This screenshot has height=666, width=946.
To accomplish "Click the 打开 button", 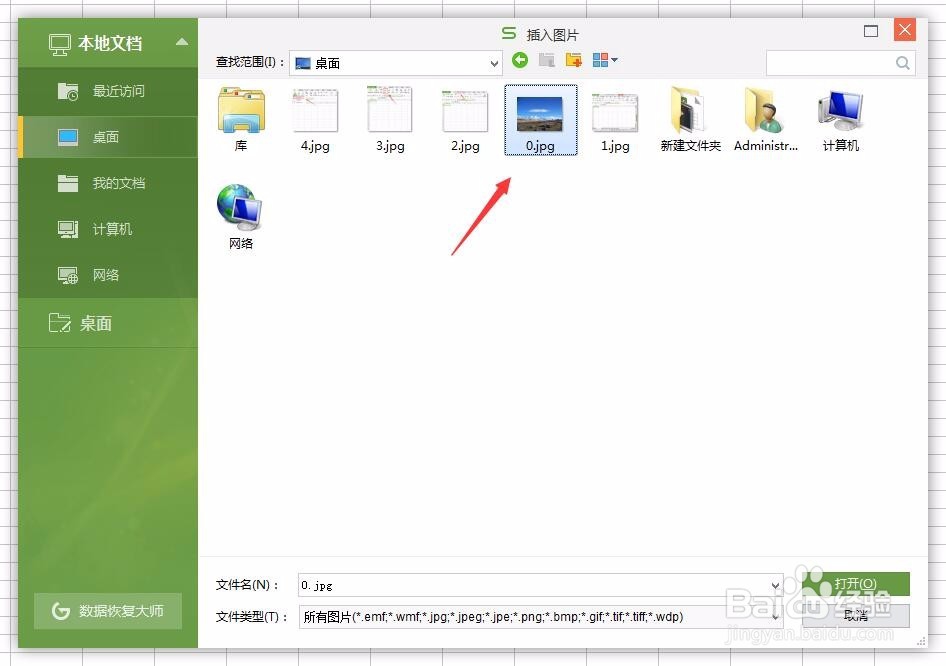I will pyautogui.click(x=856, y=583).
